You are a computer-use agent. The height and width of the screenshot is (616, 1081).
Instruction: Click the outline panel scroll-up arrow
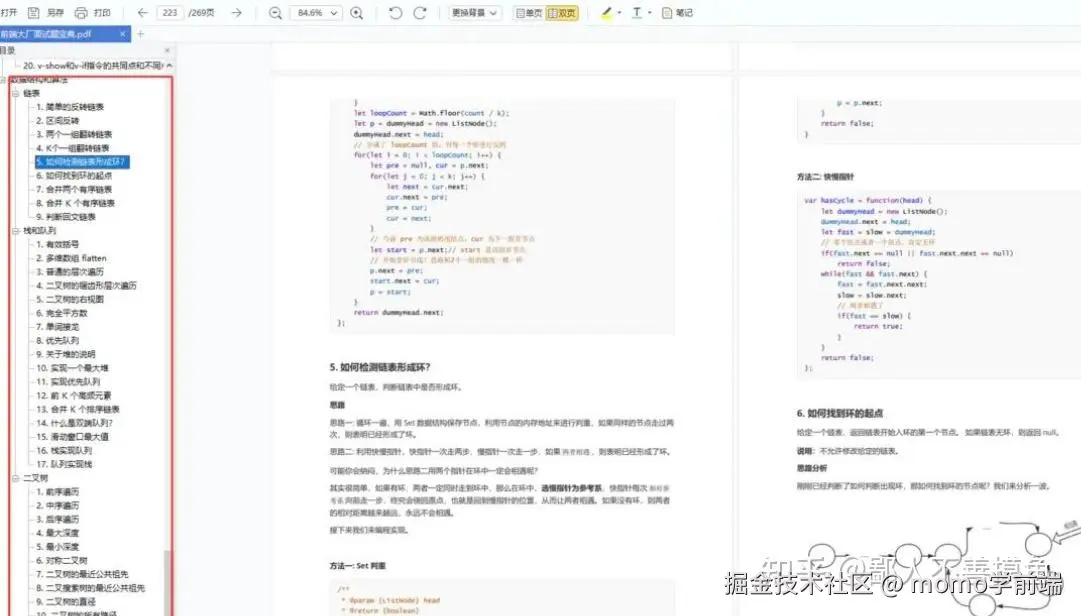tap(169, 65)
